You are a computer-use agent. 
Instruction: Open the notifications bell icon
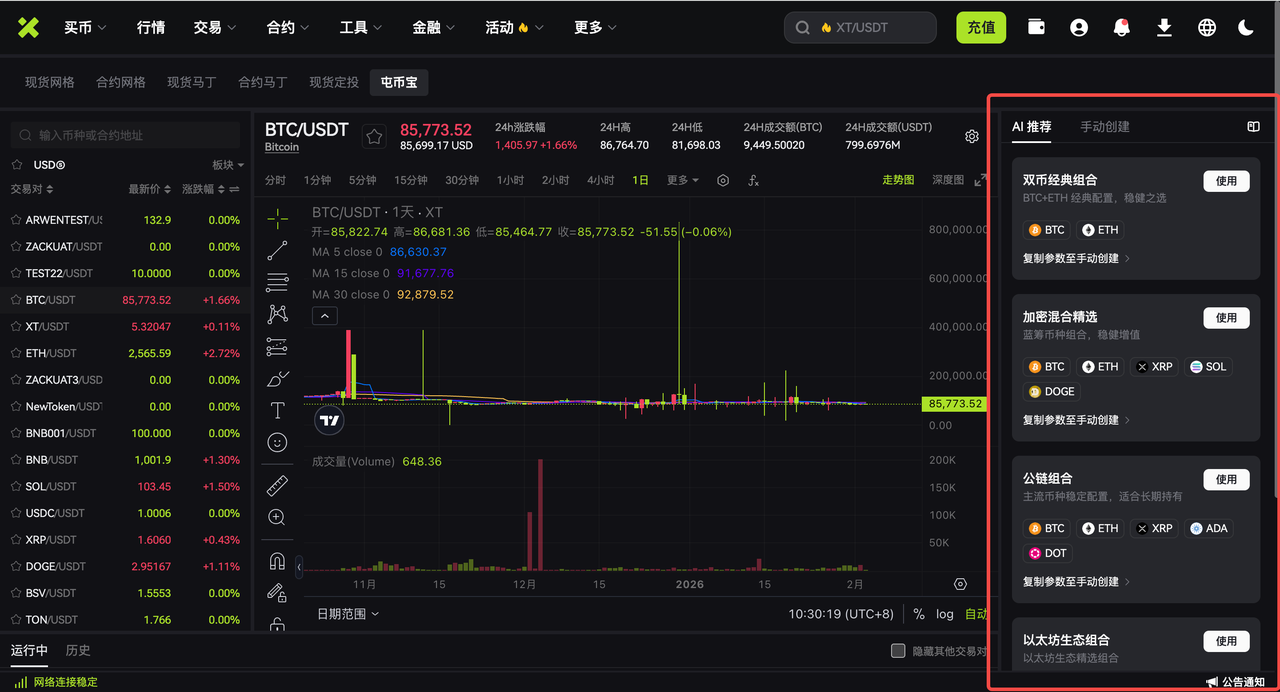pyautogui.click(x=1122, y=28)
